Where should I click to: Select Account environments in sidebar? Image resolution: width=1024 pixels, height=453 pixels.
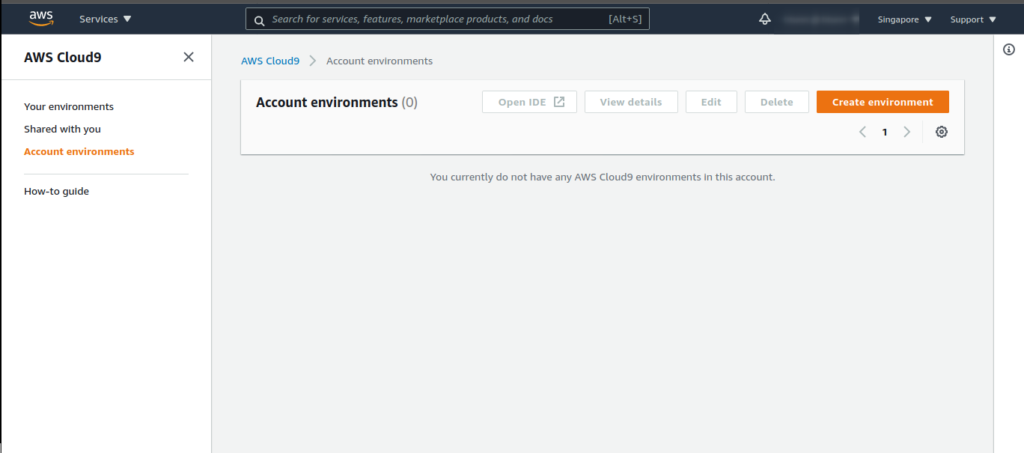point(79,151)
